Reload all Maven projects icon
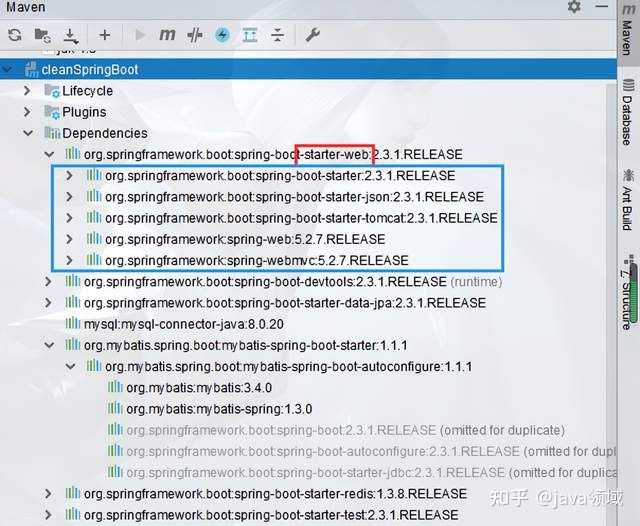The width and height of the screenshot is (640, 526). 15,35
